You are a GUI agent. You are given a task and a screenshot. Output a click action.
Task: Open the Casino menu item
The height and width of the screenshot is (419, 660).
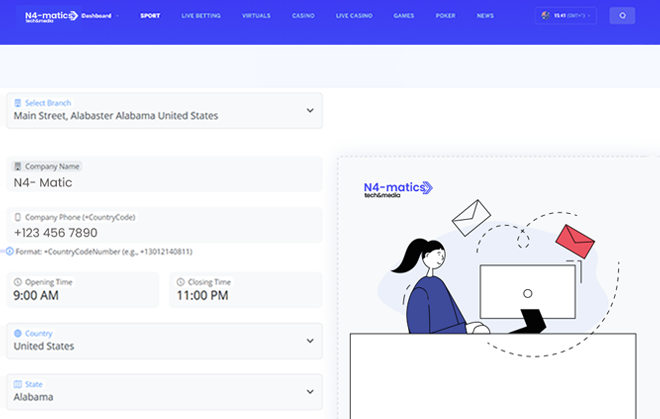point(303,16)
